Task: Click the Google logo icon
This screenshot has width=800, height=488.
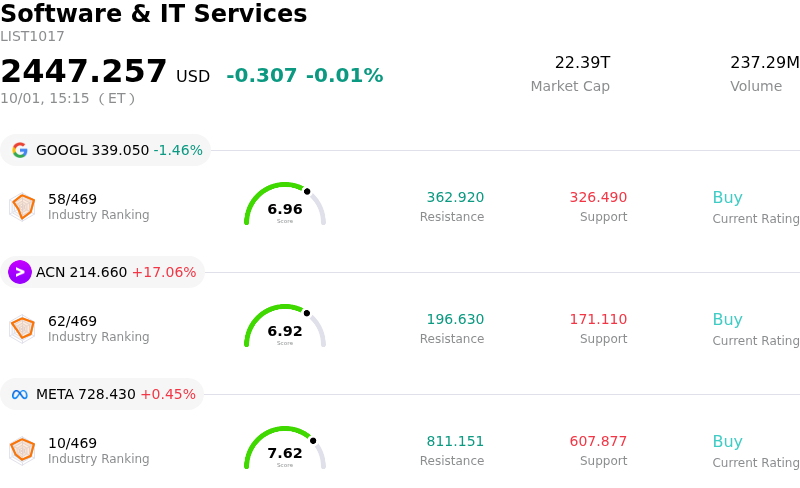Action: [20, 150]
